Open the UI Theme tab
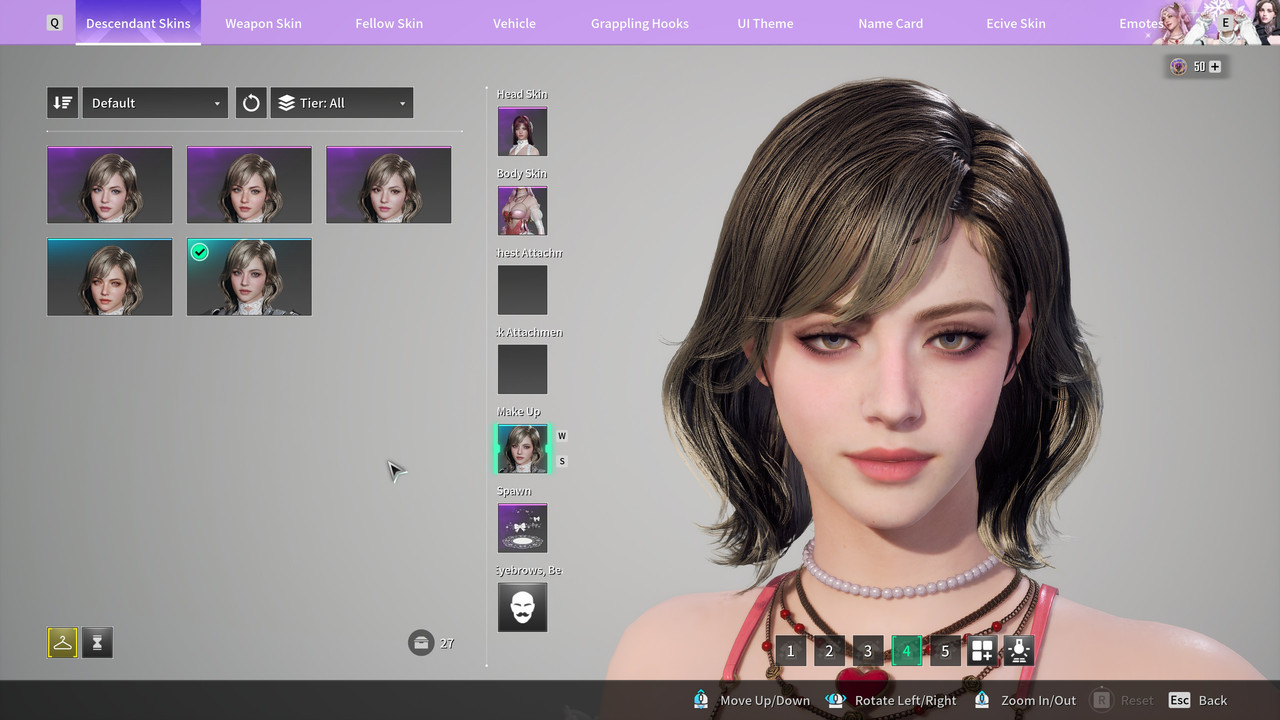Image resolution: width=1280 pixels, height=720 pixels. click(765, 23)
